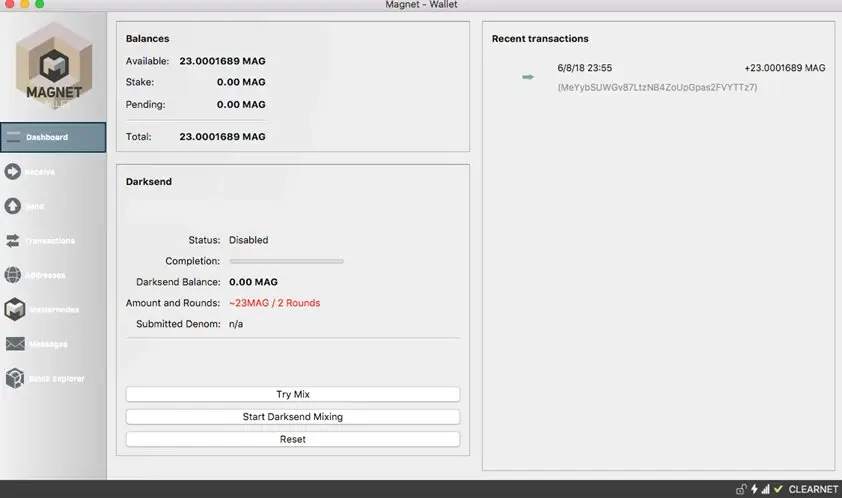Click the Recent transactions heading
This screenshot has width=842, height=498.
[x=540, y=39]
